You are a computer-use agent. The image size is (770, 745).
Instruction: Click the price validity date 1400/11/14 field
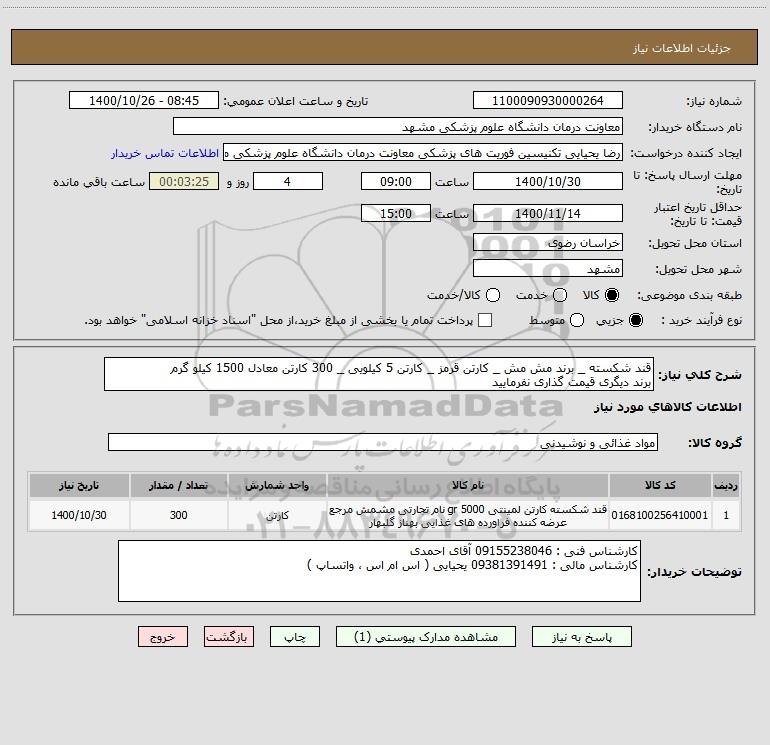(548, 214)
